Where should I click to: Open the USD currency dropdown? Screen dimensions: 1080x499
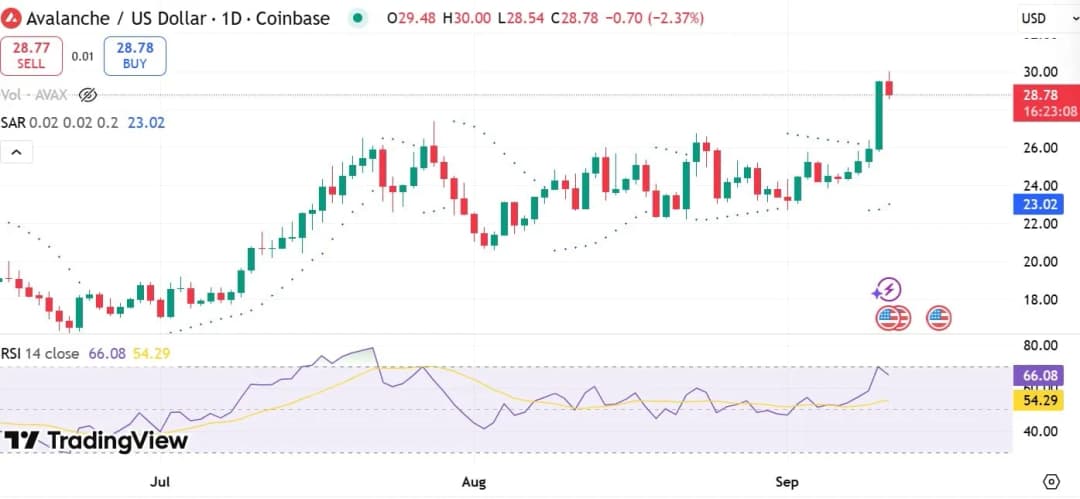[1043, 19]
